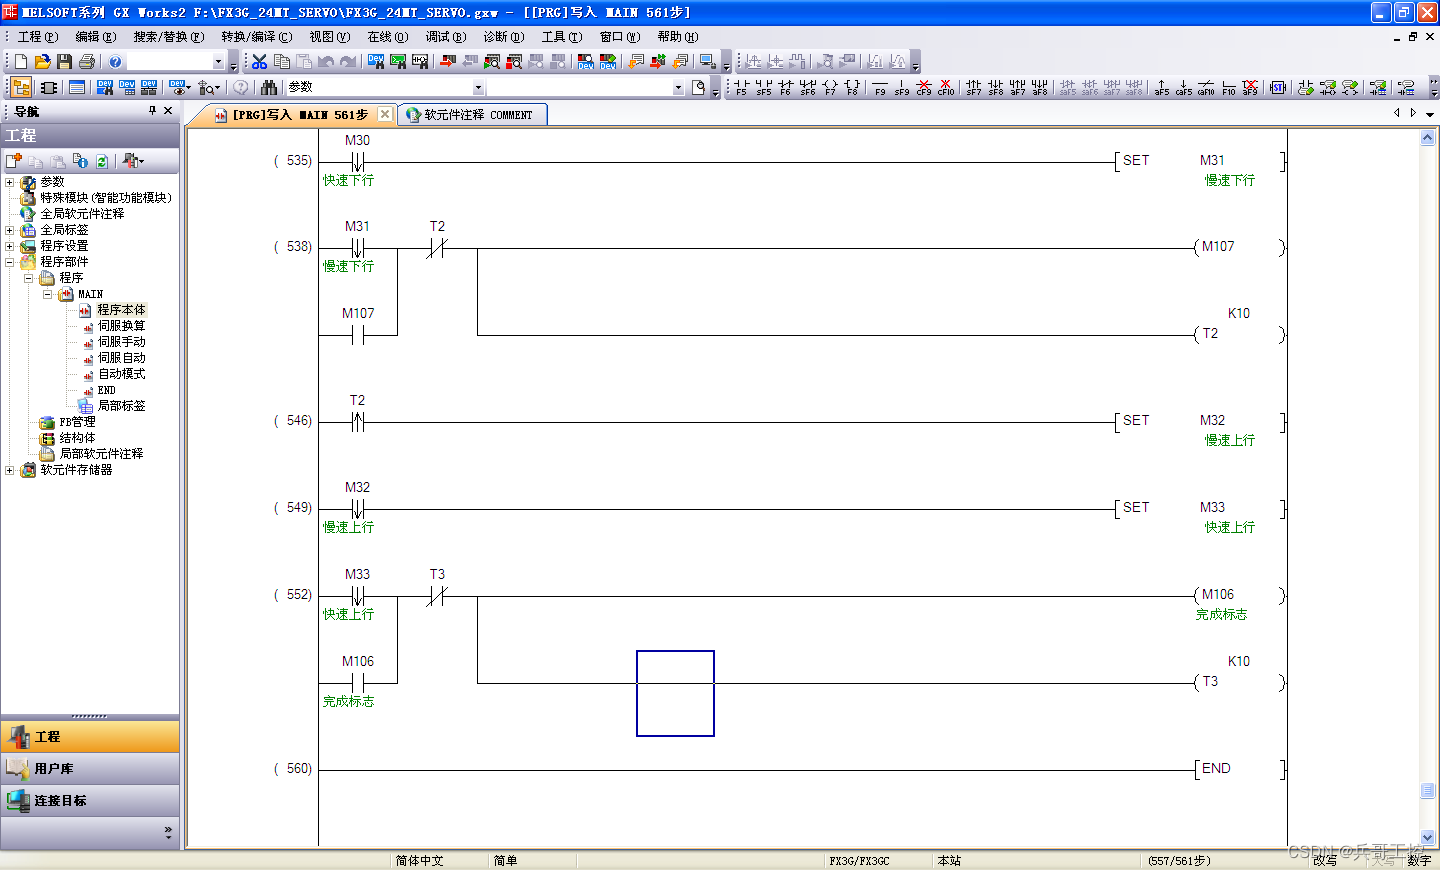Click the 连接目标 navigation panel button
The image size is (1440, 870).
pyautogui.click(x=90, y=801)
